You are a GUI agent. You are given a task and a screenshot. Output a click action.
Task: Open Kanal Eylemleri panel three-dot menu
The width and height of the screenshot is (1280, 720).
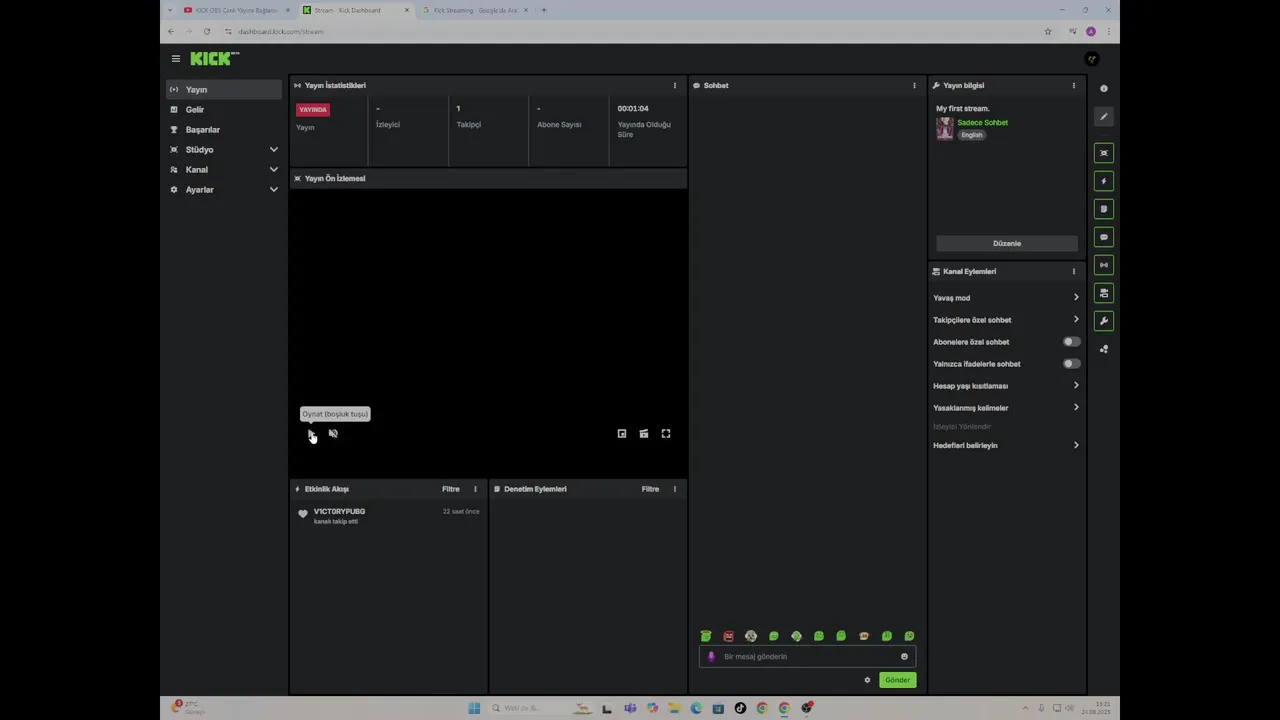coord(1074,272)
